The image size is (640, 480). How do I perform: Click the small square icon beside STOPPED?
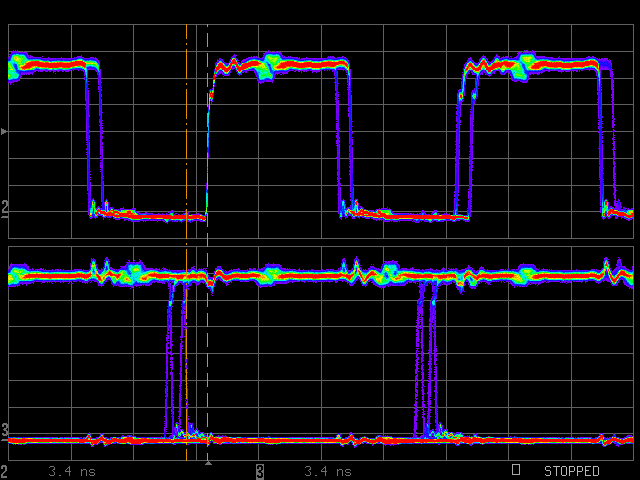[516, 469]
